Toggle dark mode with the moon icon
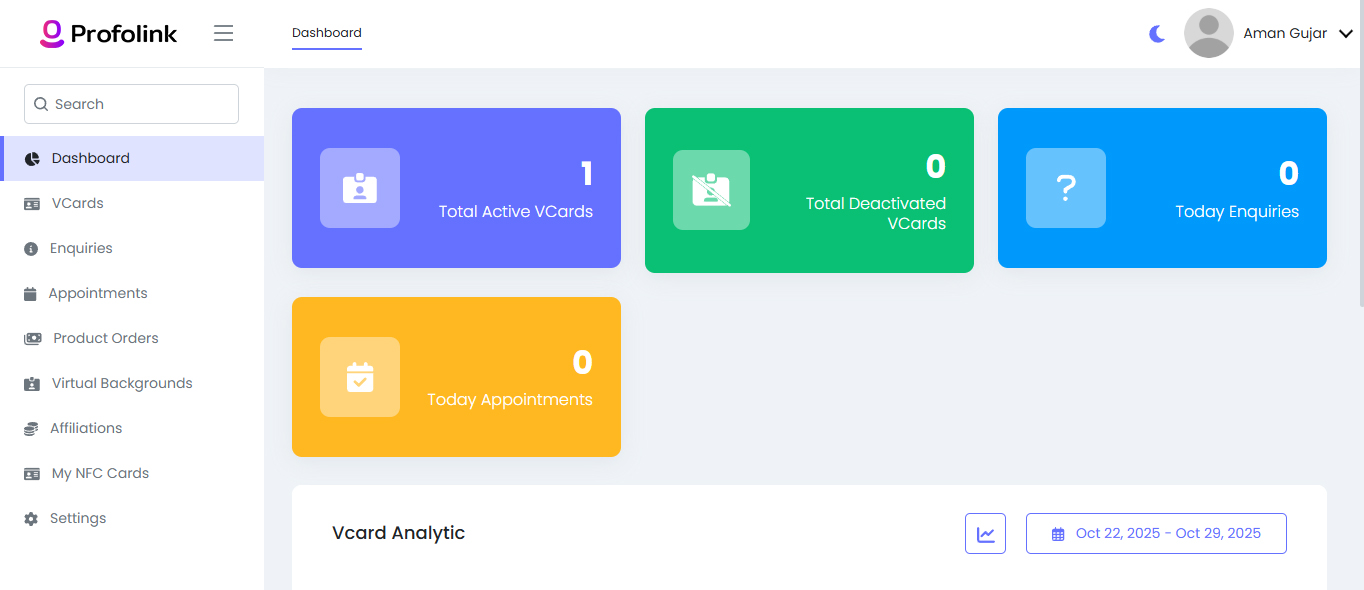Screen dimensions: 1364x590 (1156, 33)
